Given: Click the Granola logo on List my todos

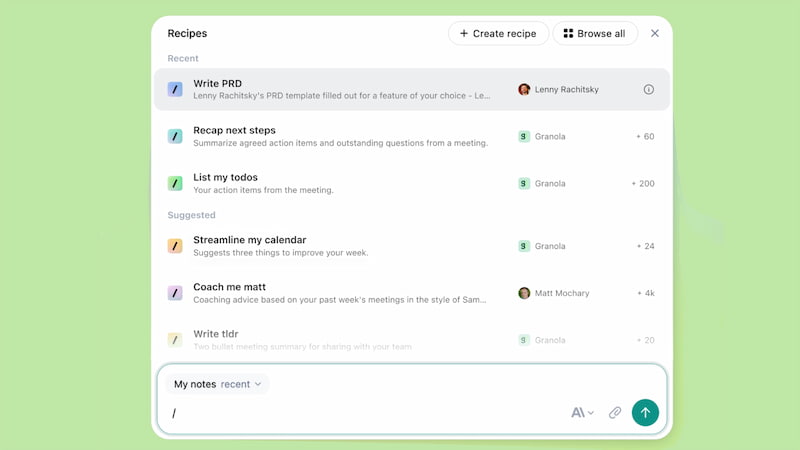Looking at the screenshot, I should (x=524, y=183).
